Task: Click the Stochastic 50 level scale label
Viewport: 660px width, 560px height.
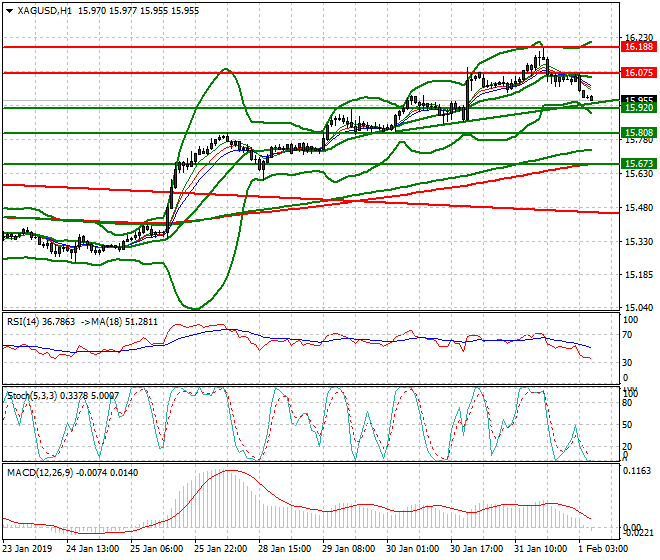Action: (627, 425)
